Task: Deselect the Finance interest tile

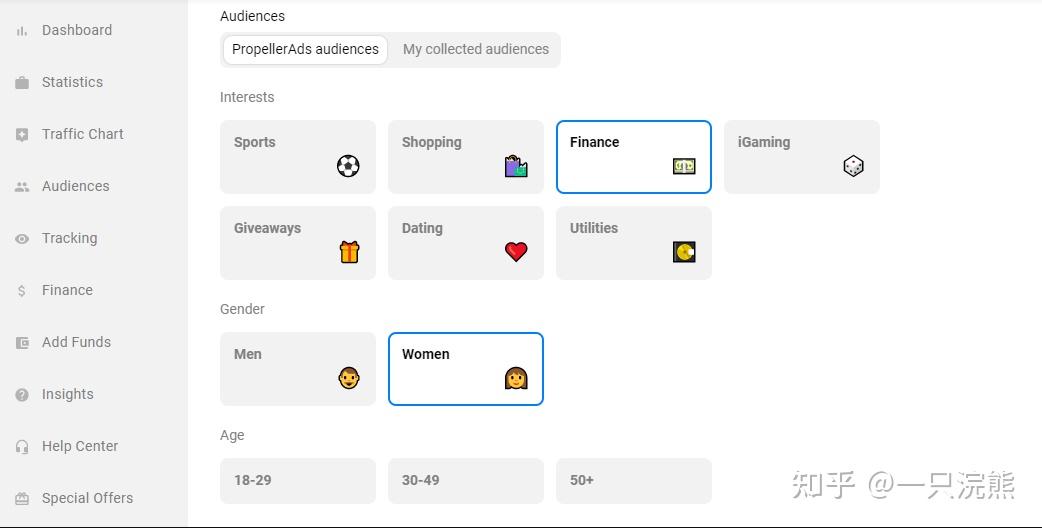Action: click(x=633, y=157)
